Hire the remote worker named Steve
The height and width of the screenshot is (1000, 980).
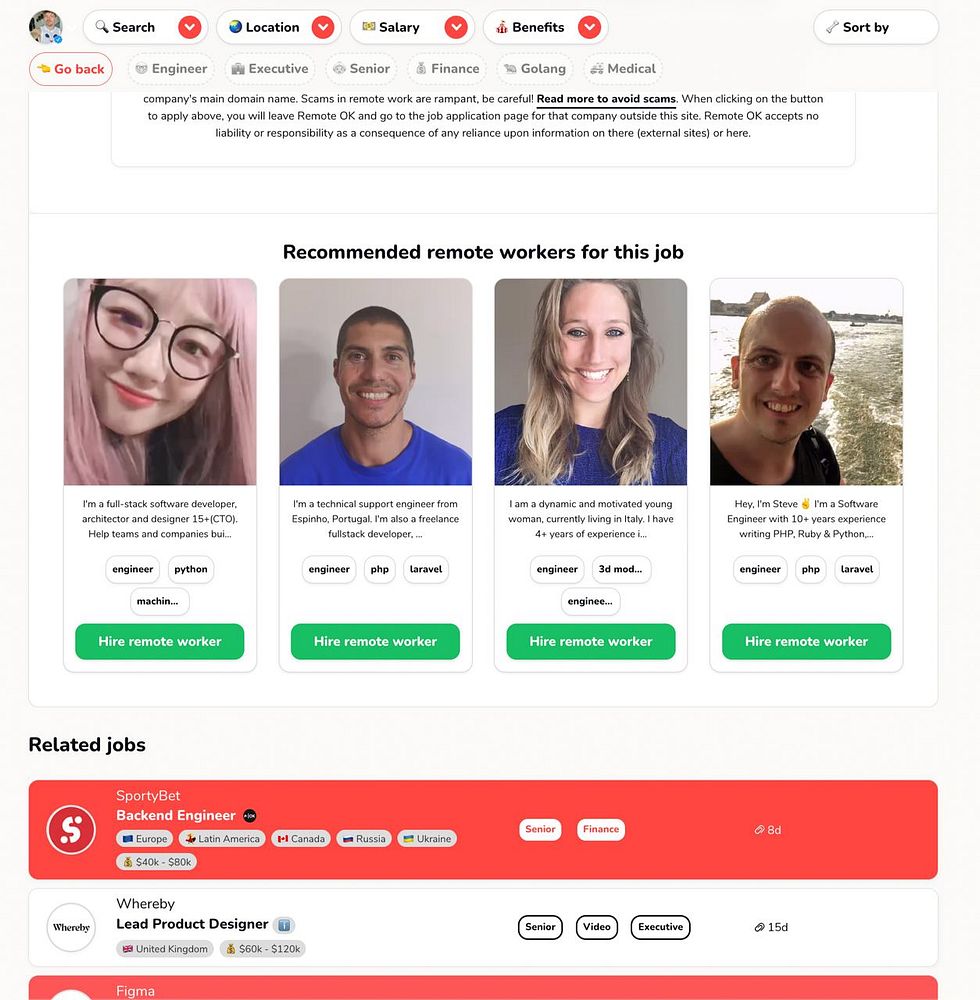tap(806, 642)
